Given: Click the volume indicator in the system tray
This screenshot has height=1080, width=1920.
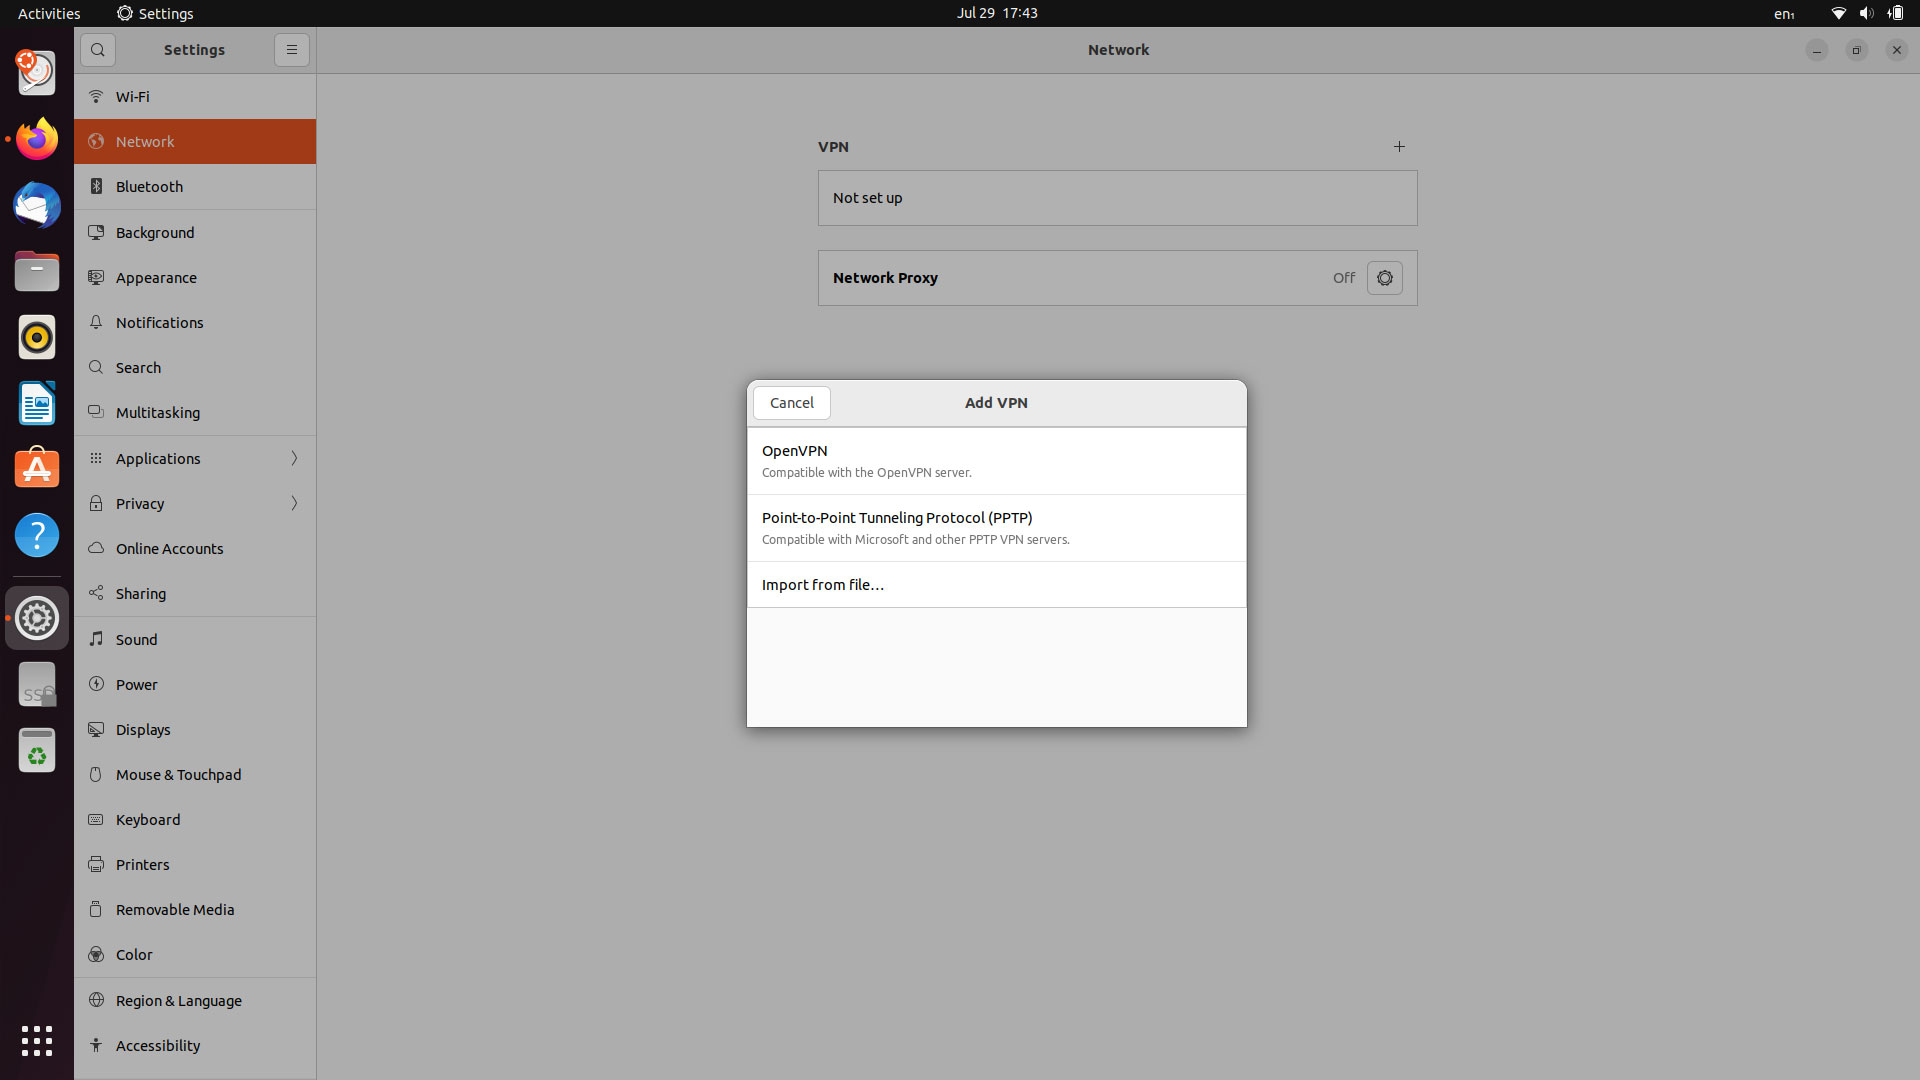Looking at the screenshot, I should [1866, 13].
